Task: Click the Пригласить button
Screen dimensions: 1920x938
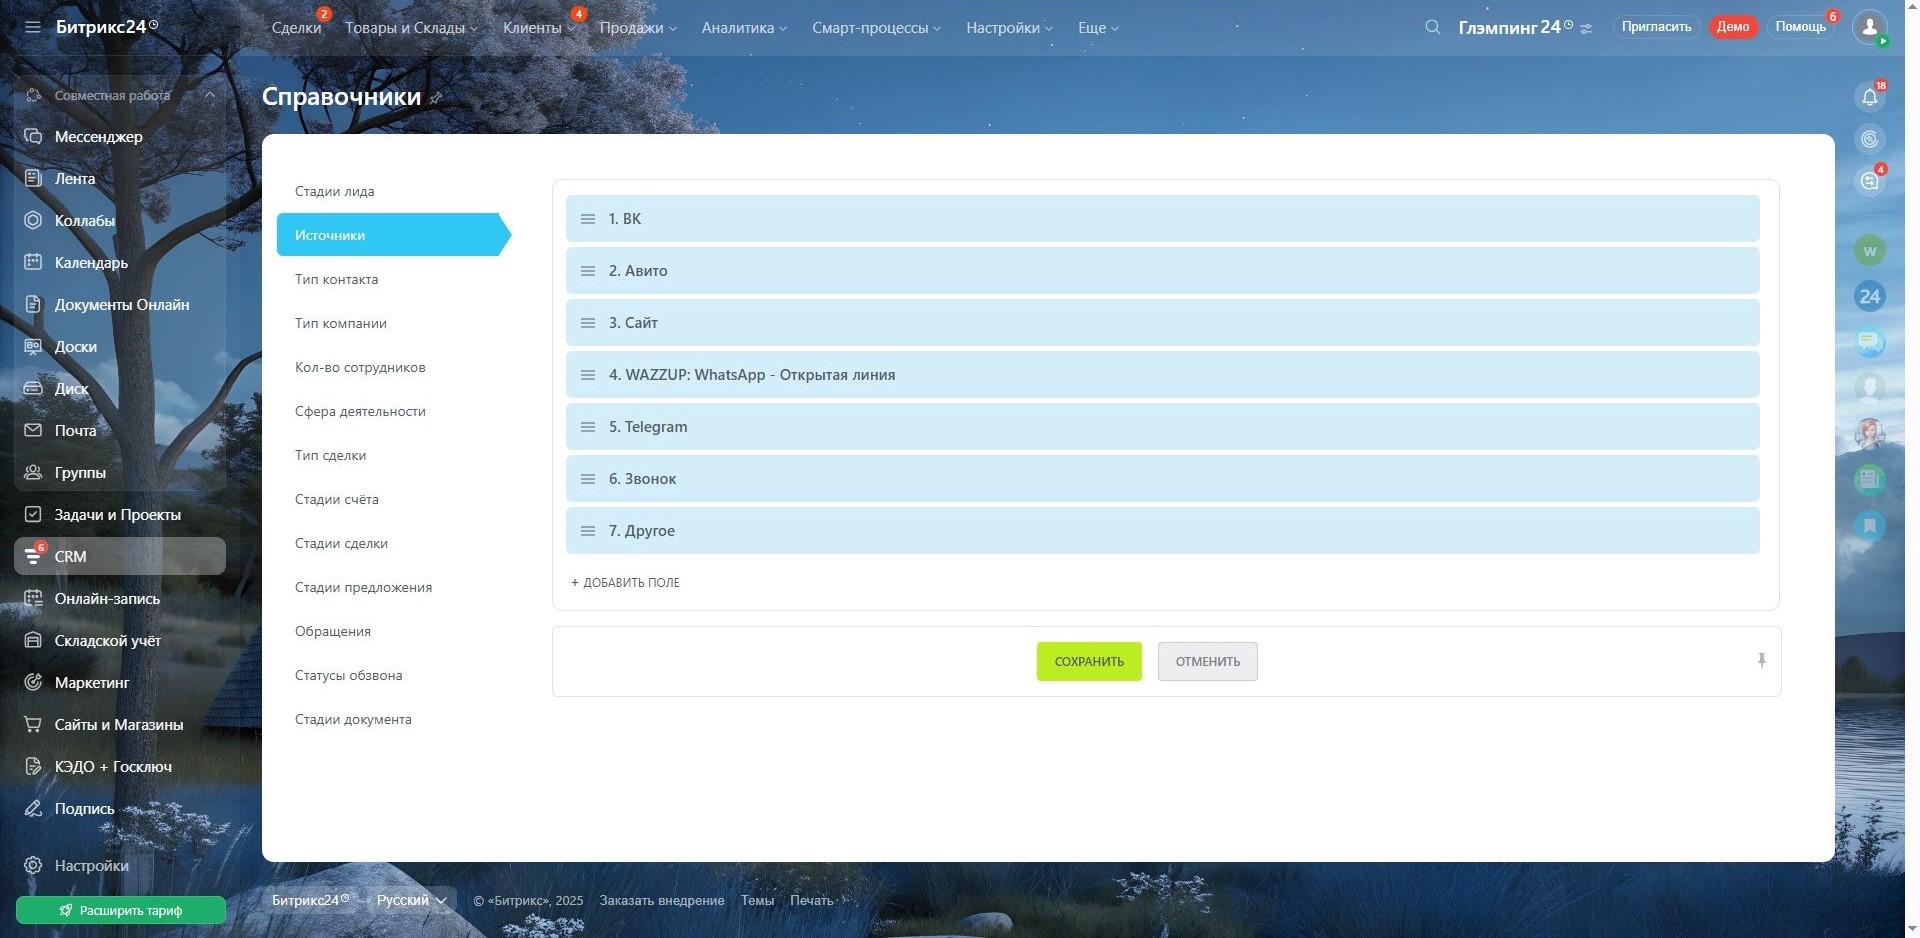Action: pos(1656,27)
